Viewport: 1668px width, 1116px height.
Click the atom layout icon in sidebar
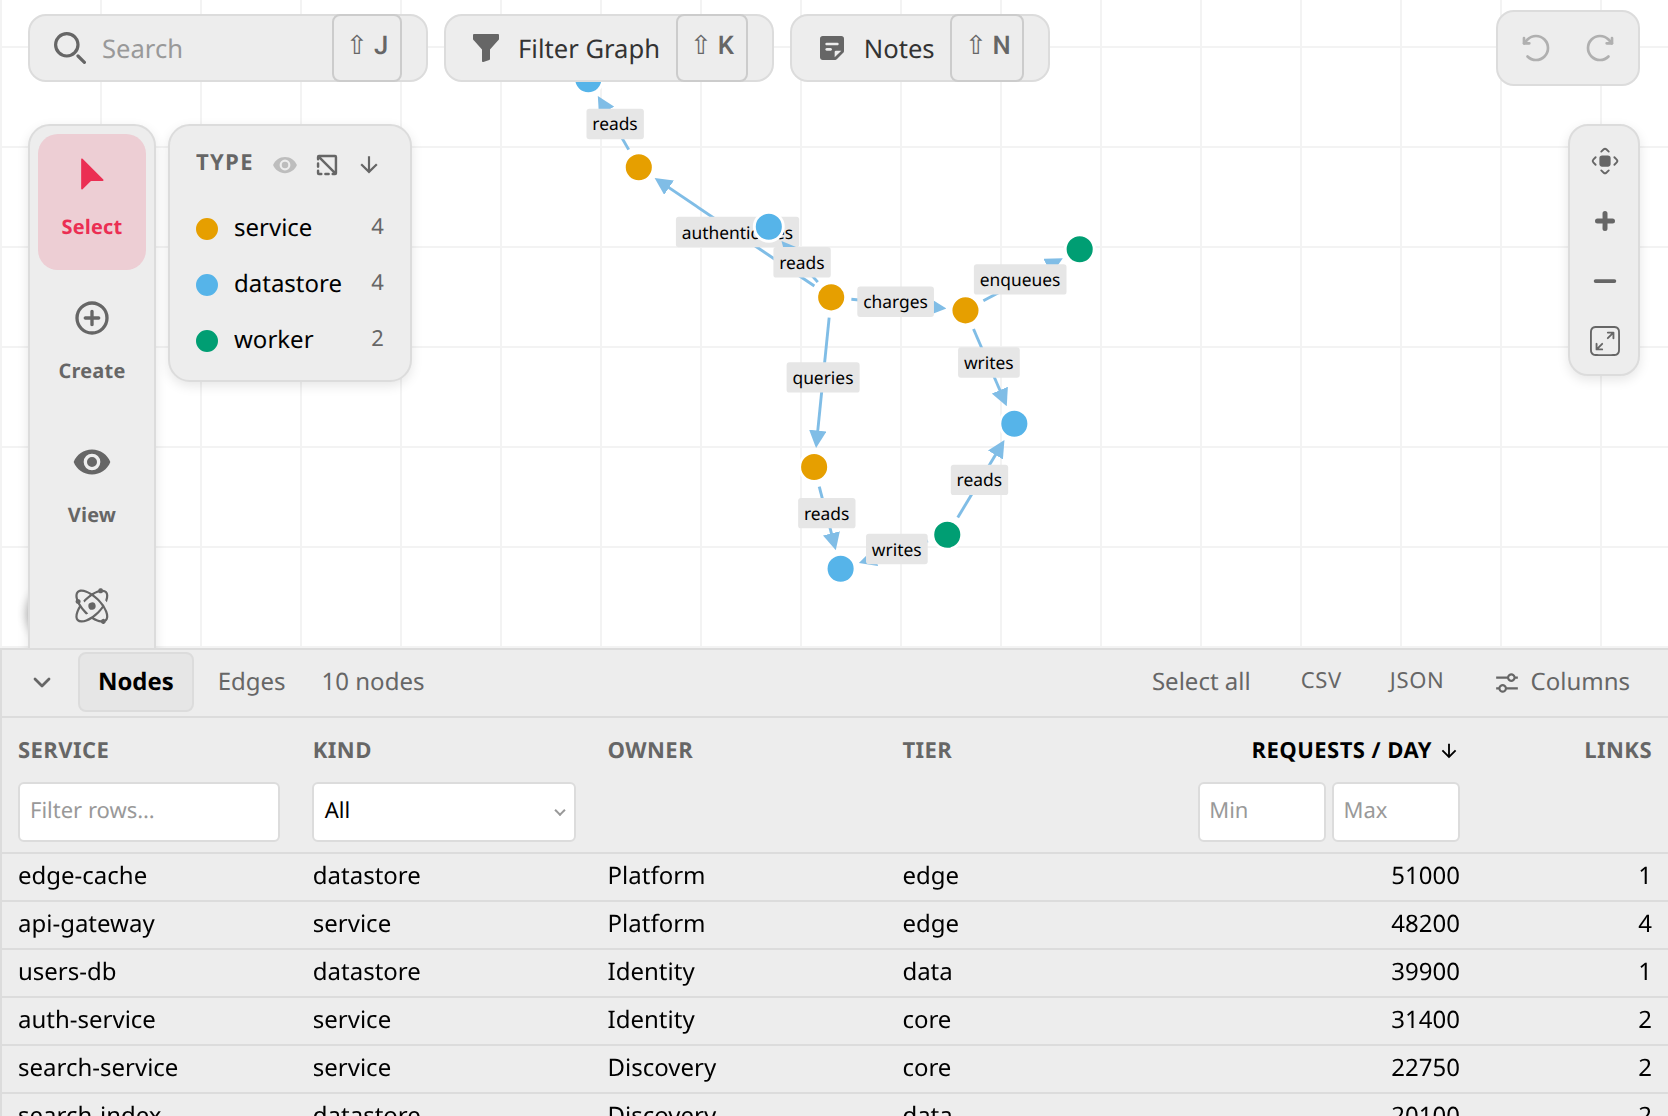click(91, 606)
